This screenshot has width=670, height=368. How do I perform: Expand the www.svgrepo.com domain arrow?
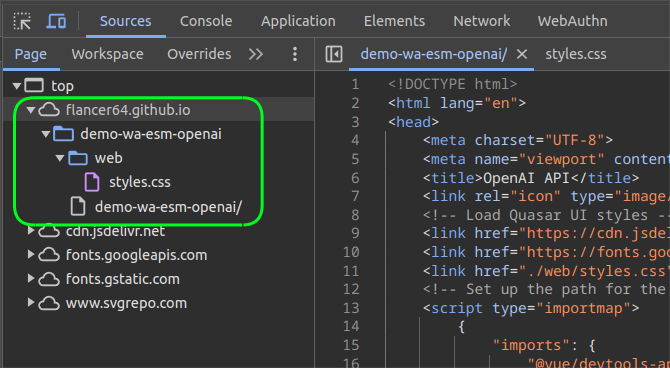31,303
